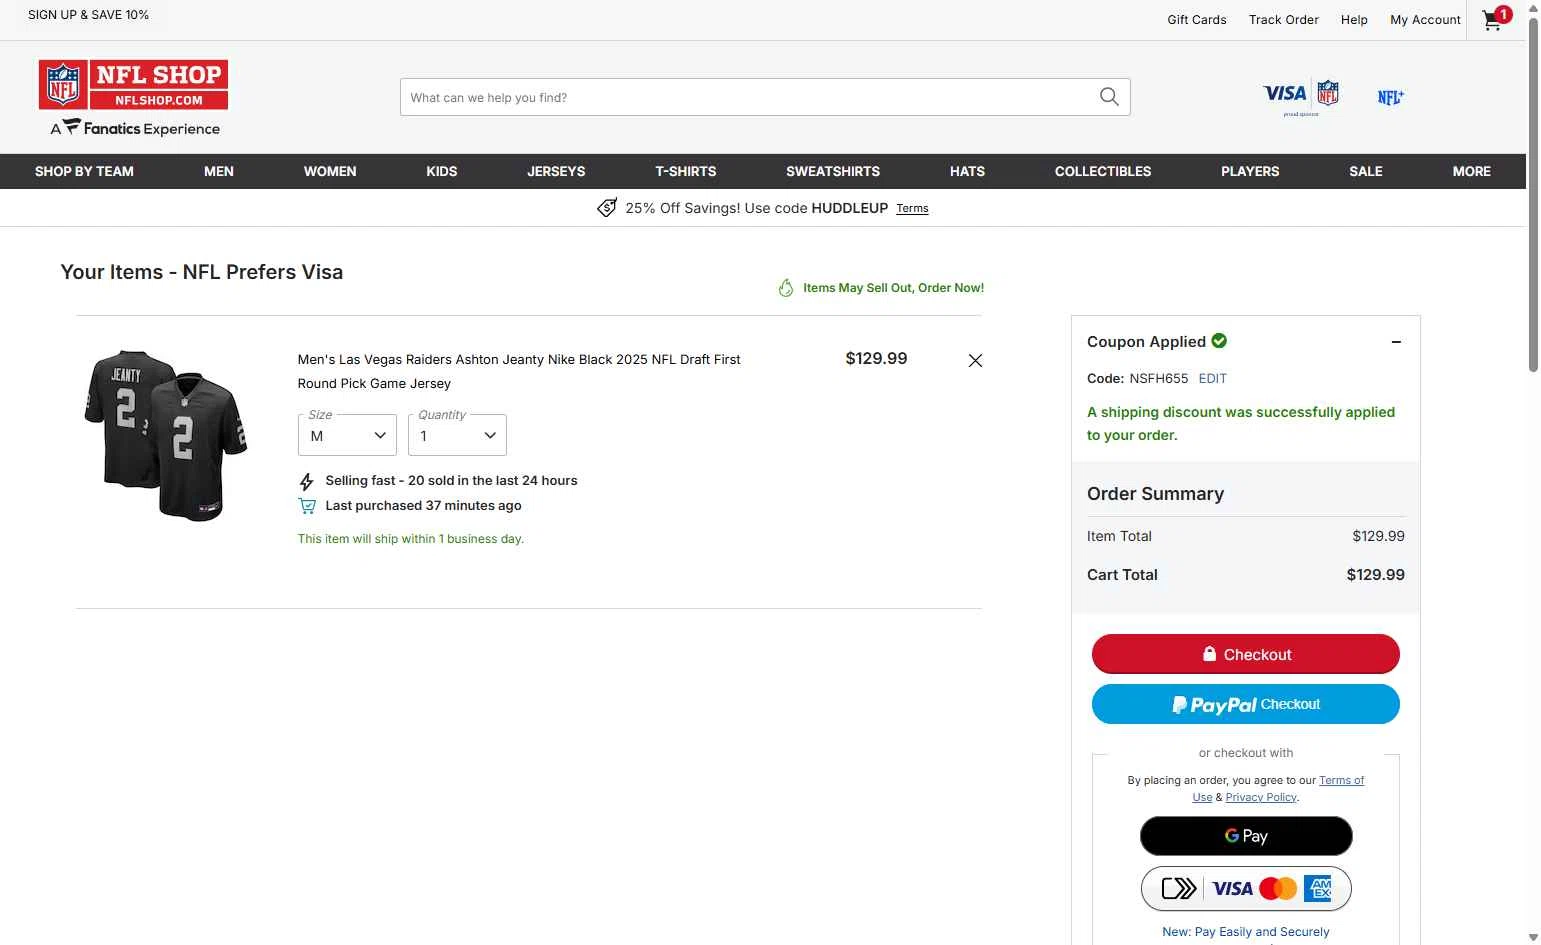Open the Quantity dropdown
The height and width of the screenshot is (945, 1541).
pos(457,436)
